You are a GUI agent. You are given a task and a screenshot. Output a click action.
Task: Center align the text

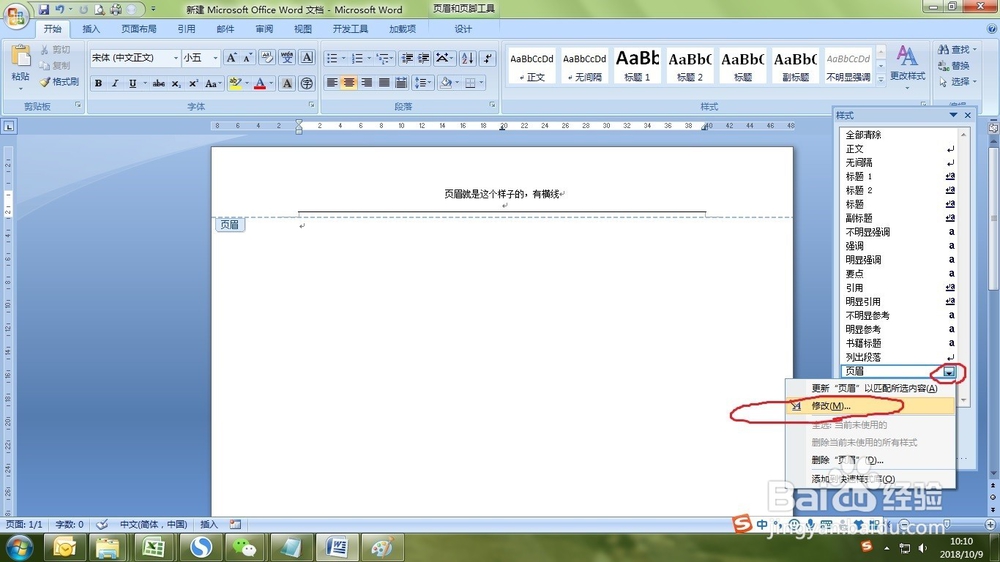(x=349, y=83)
